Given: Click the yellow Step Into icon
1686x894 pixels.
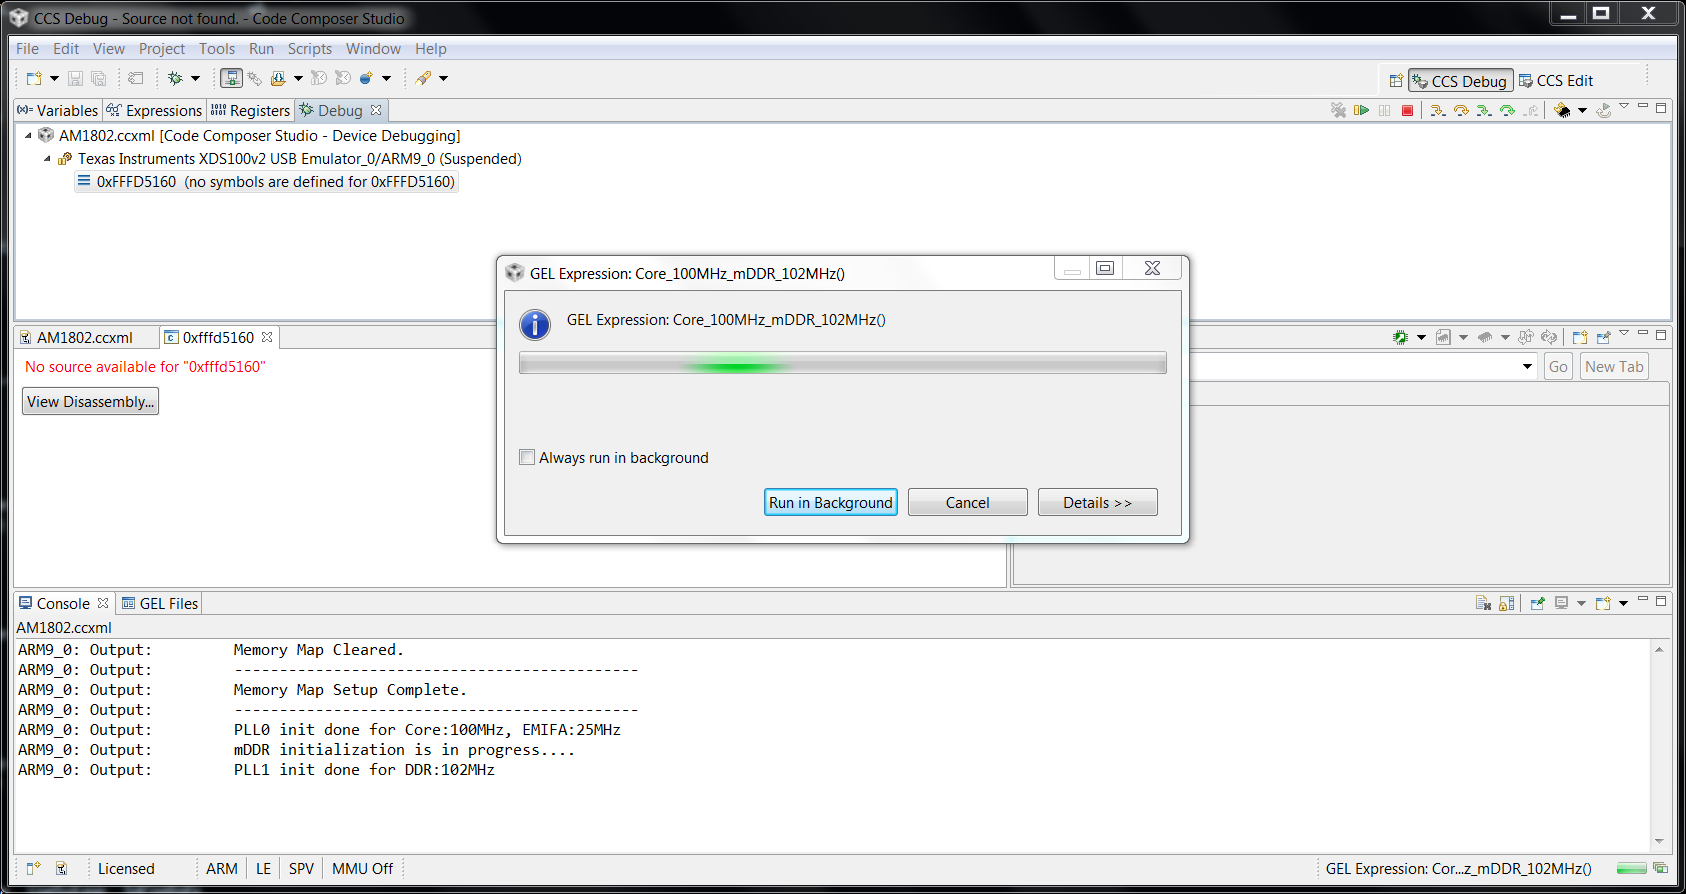Looking at the screenshot, I should tap(1438, 110).
